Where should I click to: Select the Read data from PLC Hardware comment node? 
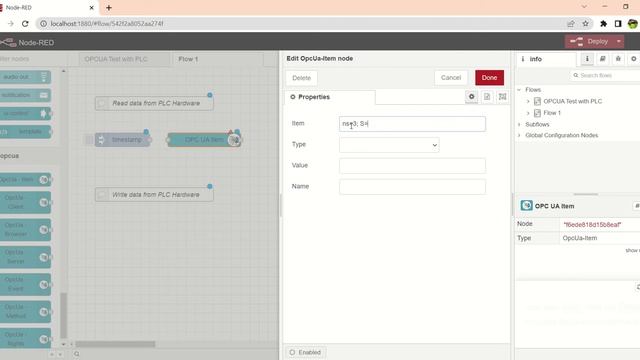pyautogui.click(x=154, y=103)
